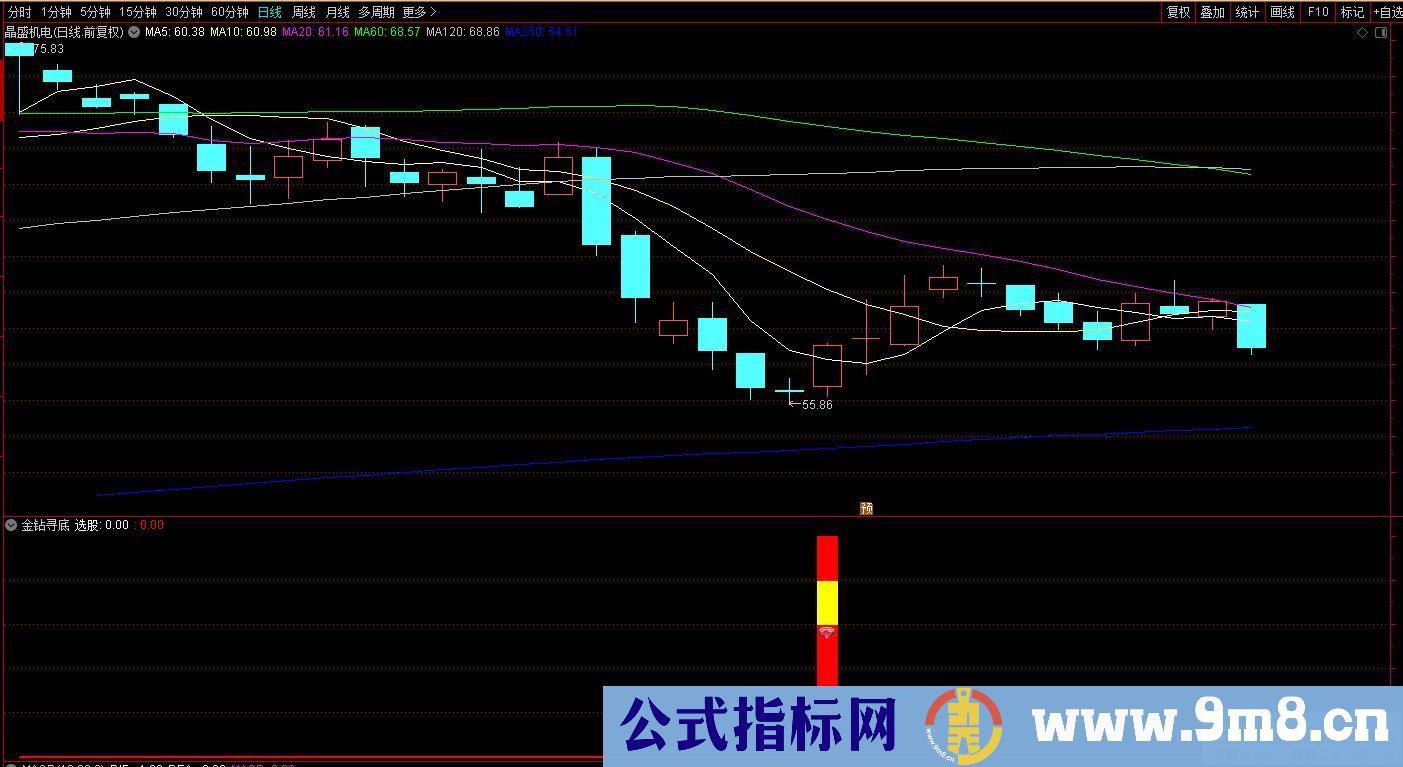The image size is (1403, 767).
Task: Expand the 更多 period options dropdown
Action: point(416,12)
